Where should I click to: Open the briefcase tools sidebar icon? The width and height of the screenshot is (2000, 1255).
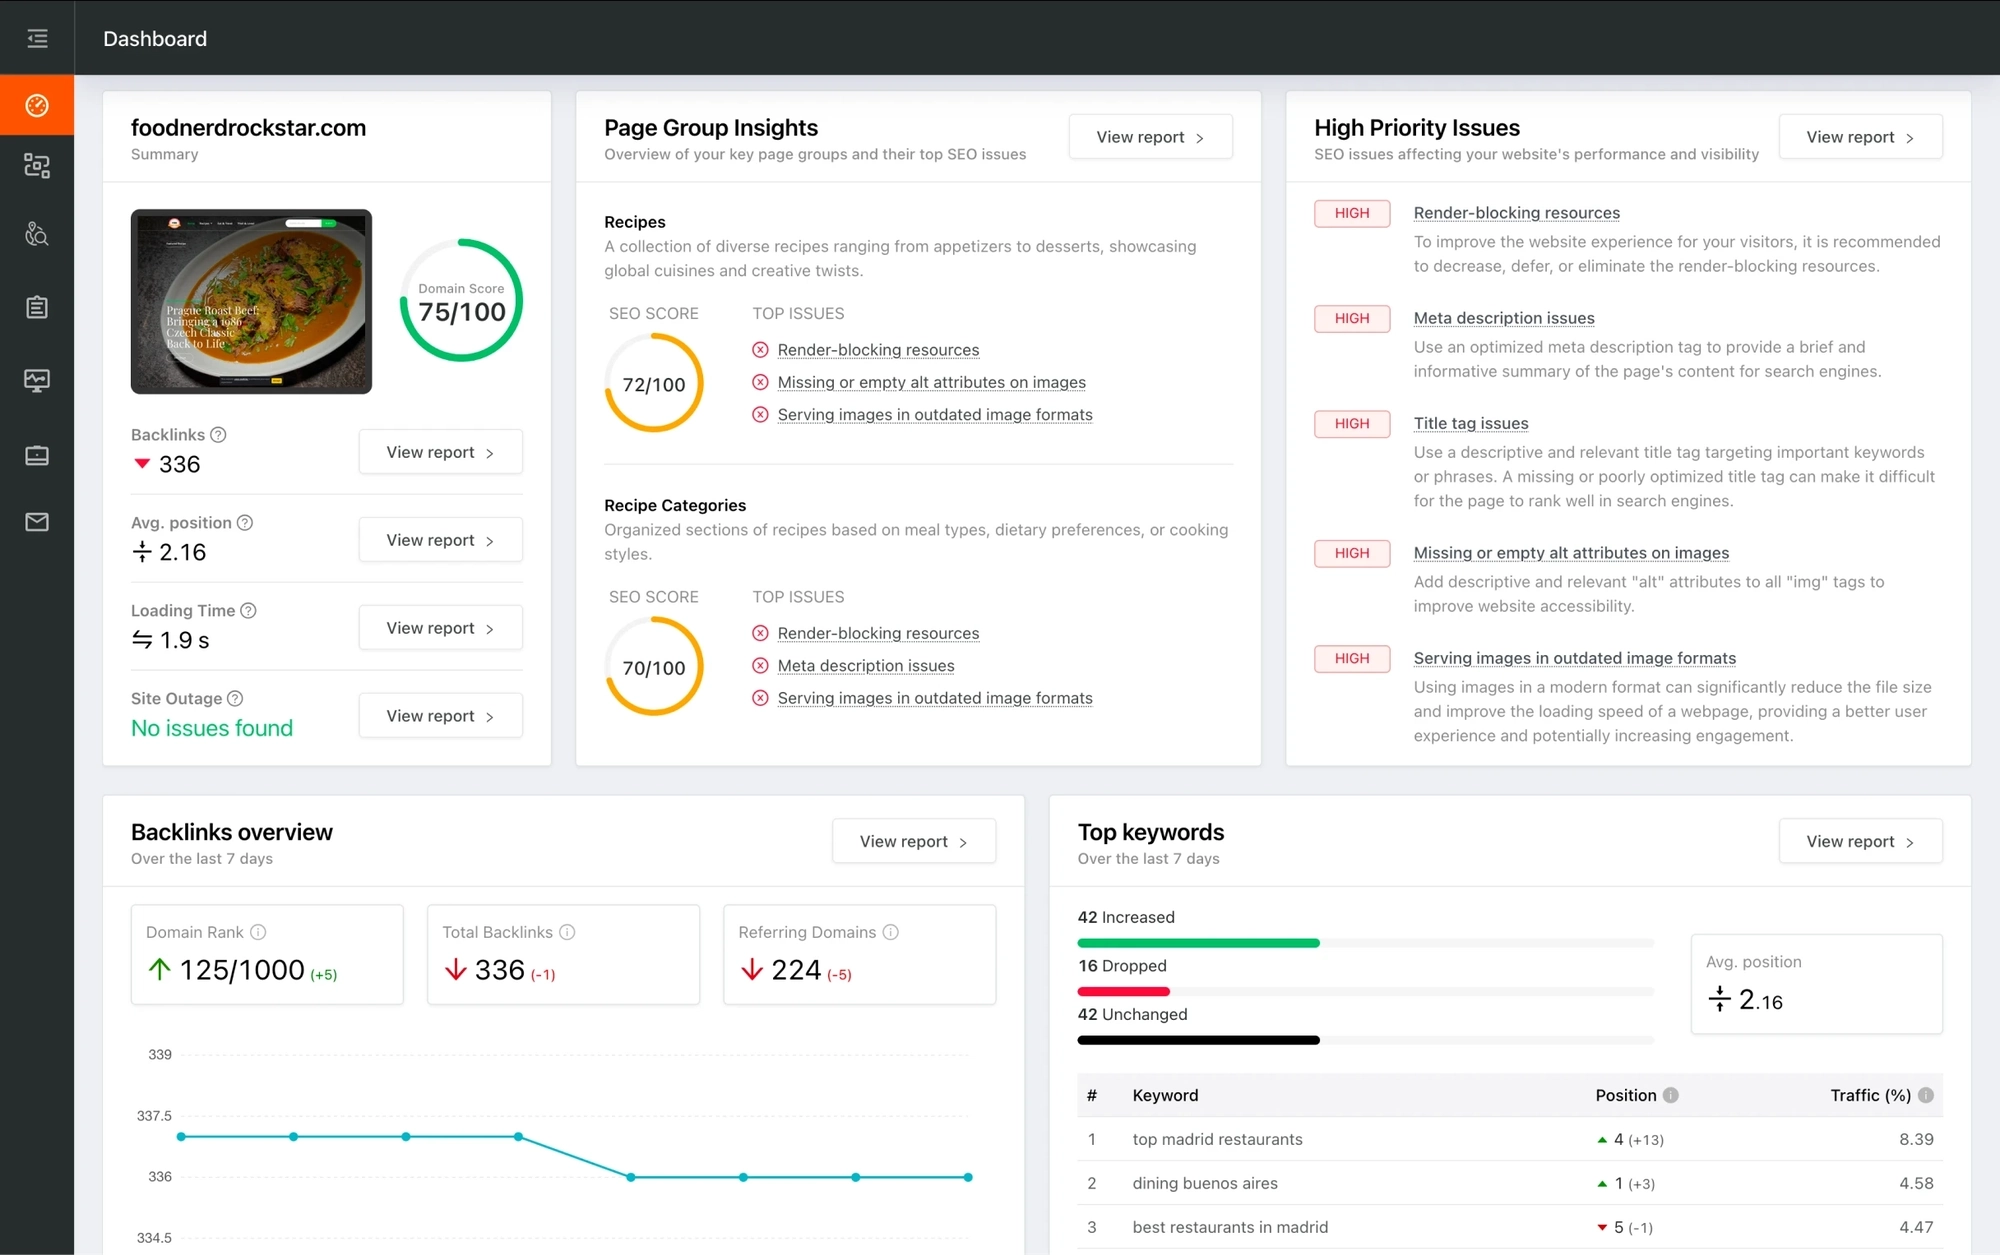[x=37, y=455]
